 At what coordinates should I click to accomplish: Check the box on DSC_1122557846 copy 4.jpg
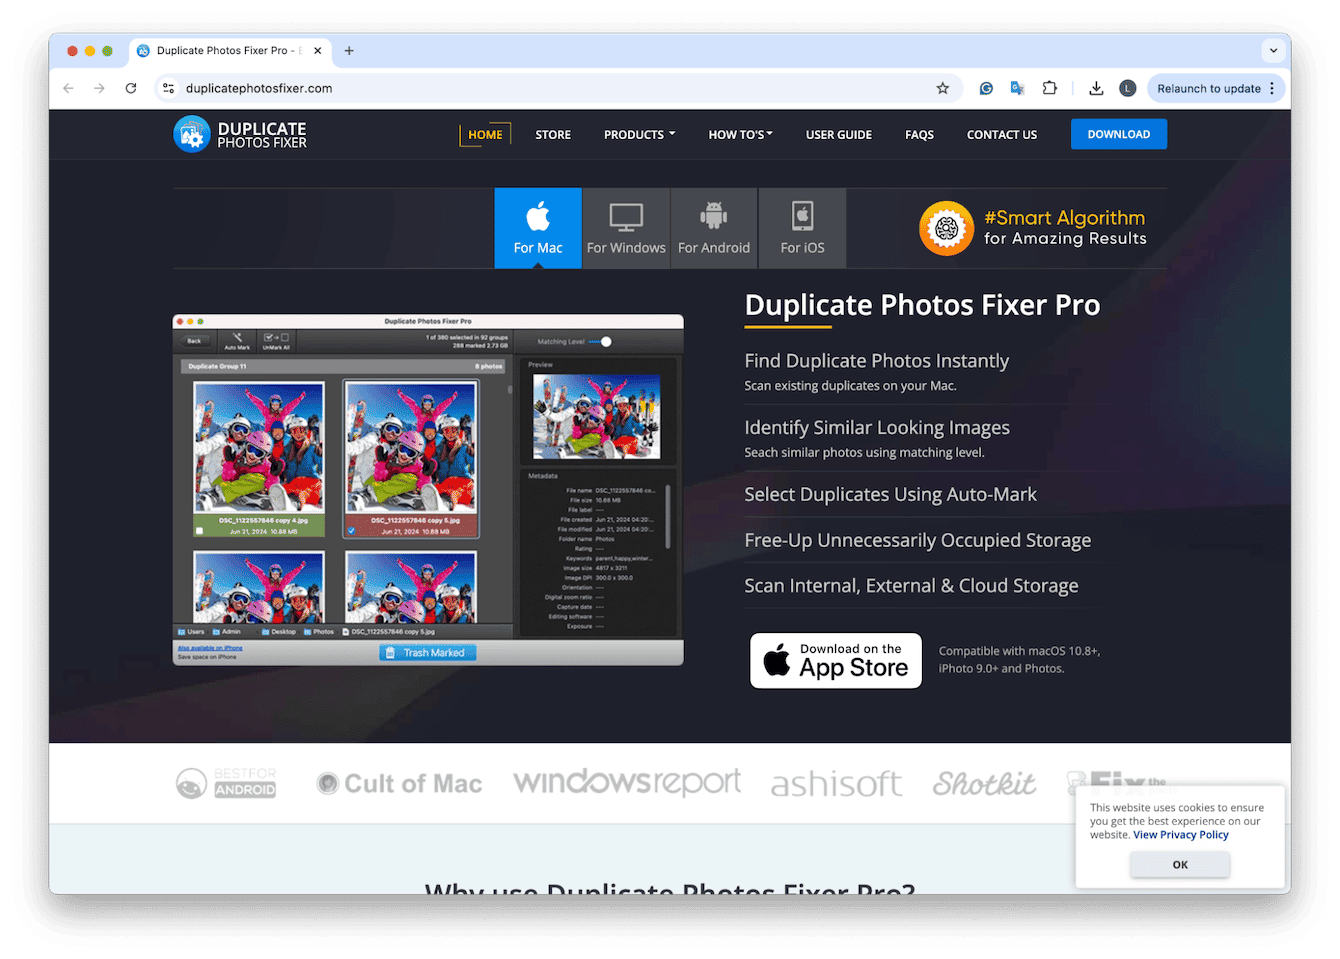pyautogui.click(x=199, y=531)
